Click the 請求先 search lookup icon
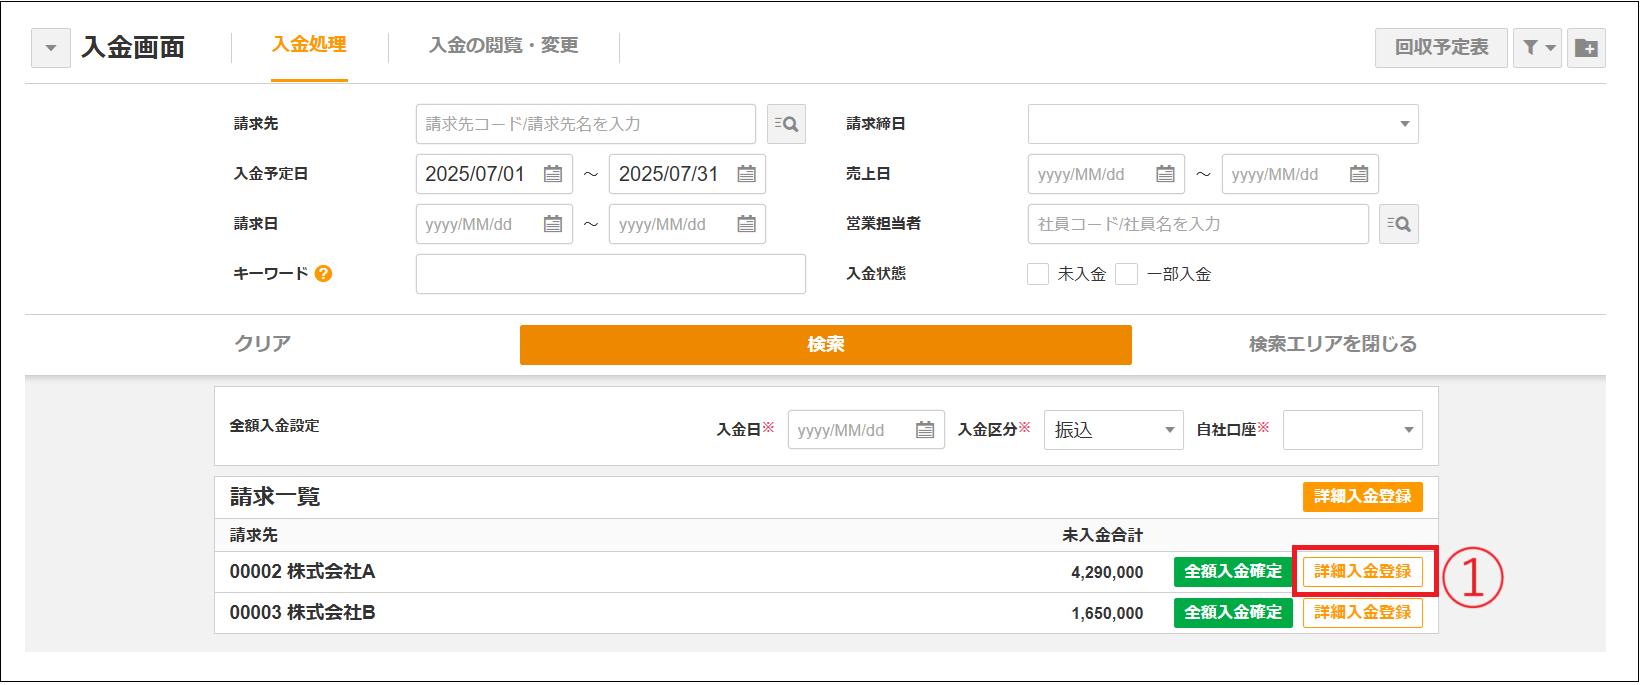 (x=786, y=124)
